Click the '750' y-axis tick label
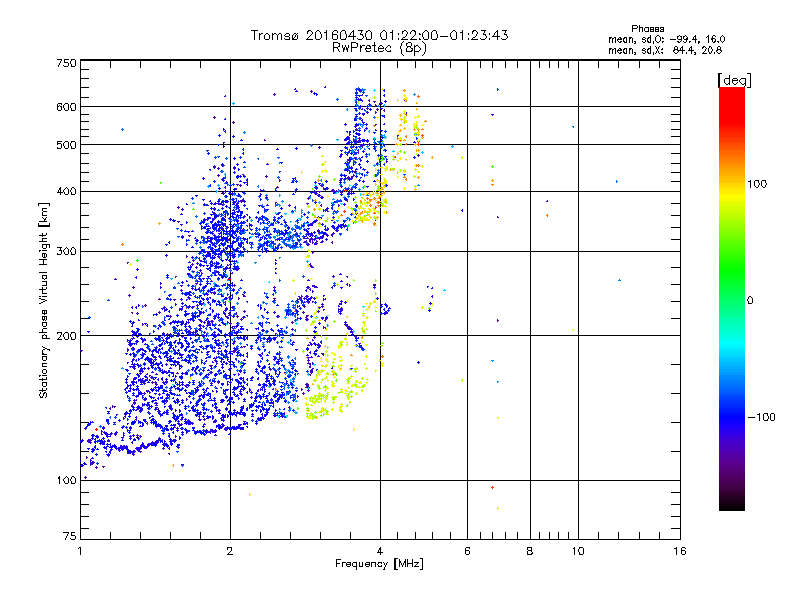Screen dimensions: 800x600 pos(66,63)
